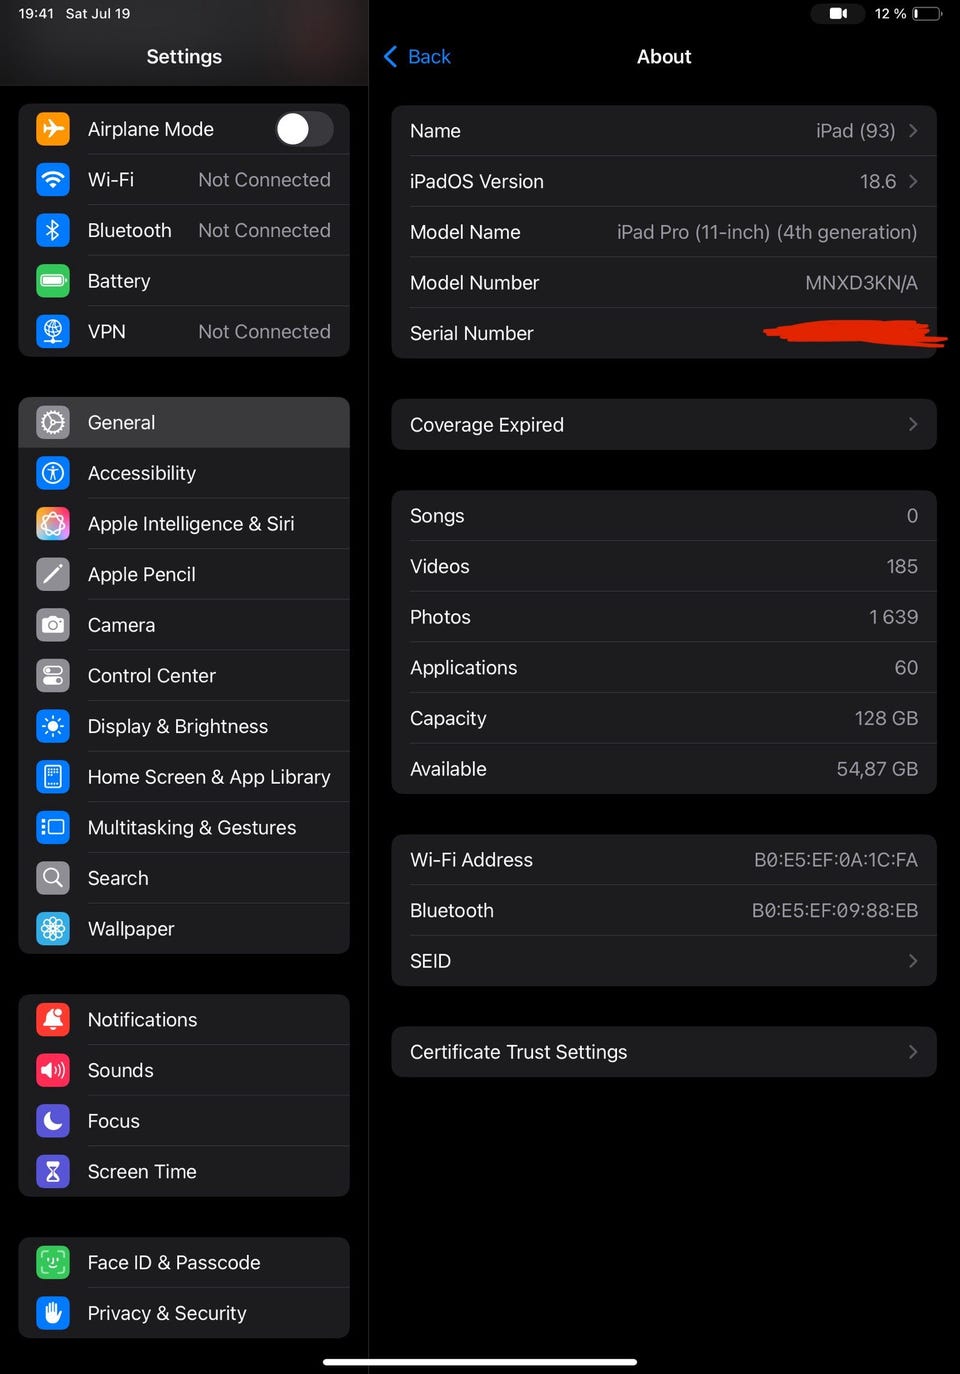Tap the Applications count 60

[x=906, y=667]
